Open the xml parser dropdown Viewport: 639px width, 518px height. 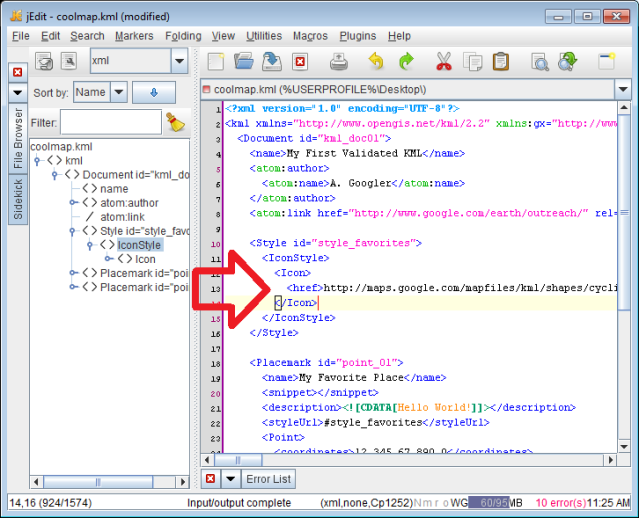[179, 61]
